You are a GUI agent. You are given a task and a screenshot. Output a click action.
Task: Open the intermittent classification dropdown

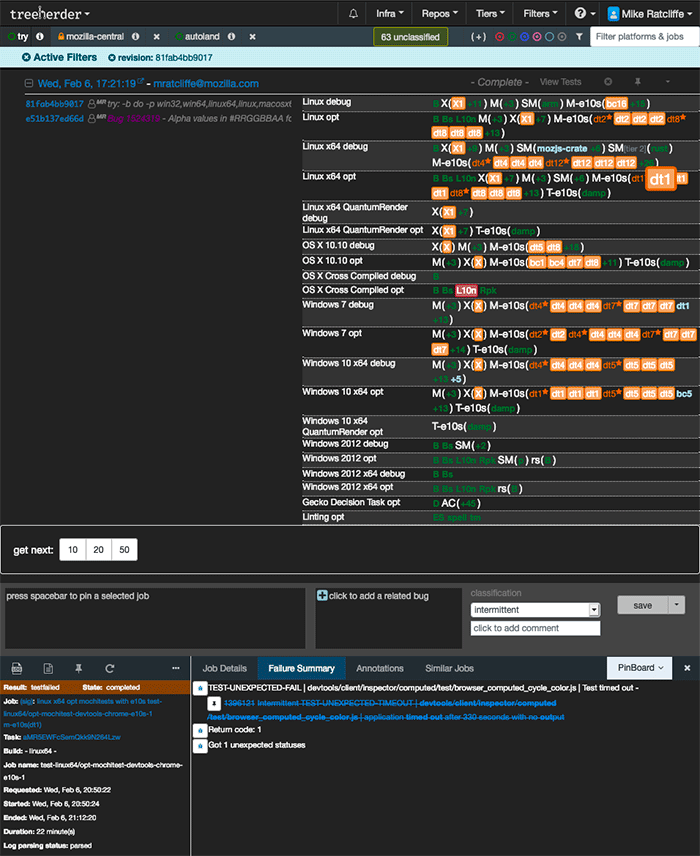[535, 610]
